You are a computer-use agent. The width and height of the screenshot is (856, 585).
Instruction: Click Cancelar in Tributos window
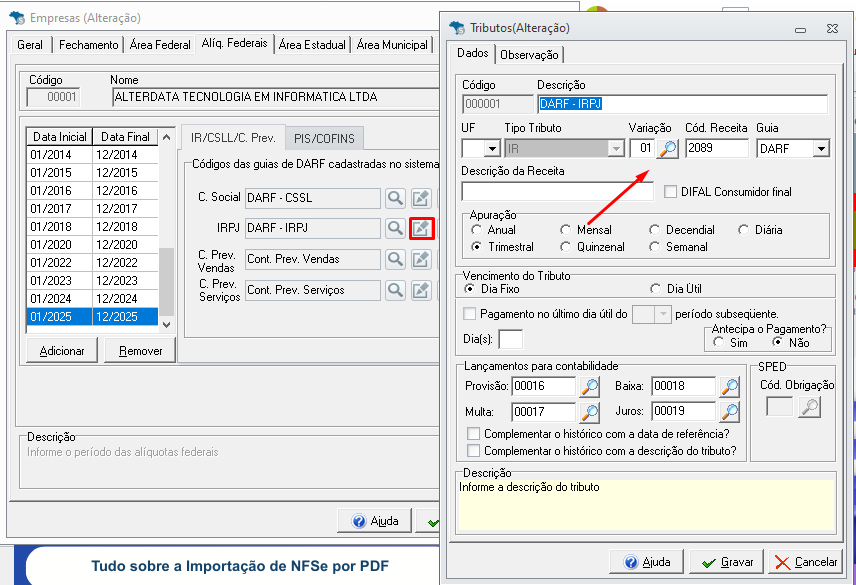pyautogui.click(x=805, y=562)
